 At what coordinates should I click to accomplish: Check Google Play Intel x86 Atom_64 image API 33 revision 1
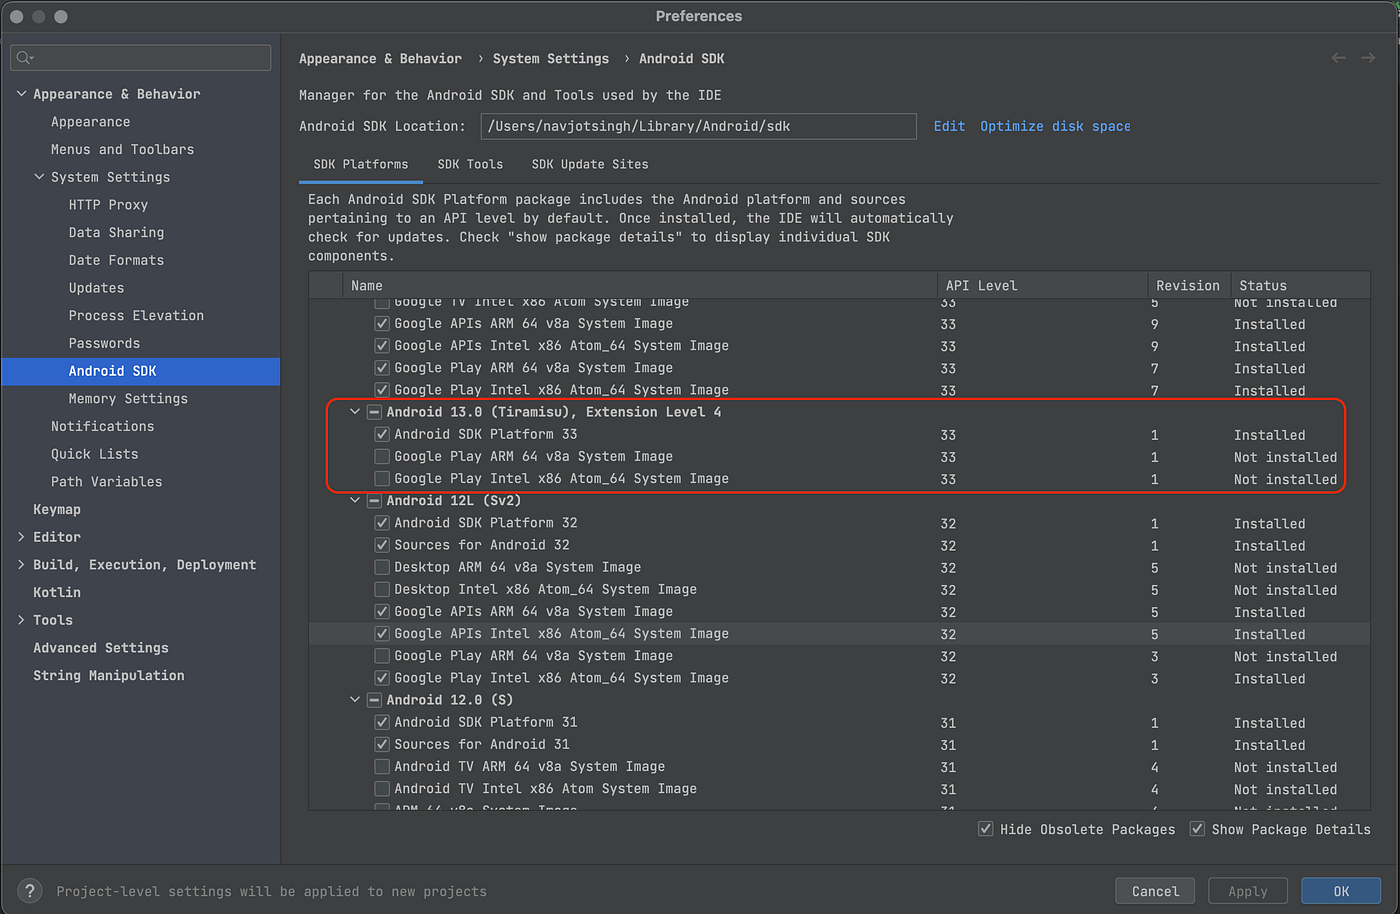[382, 478]
